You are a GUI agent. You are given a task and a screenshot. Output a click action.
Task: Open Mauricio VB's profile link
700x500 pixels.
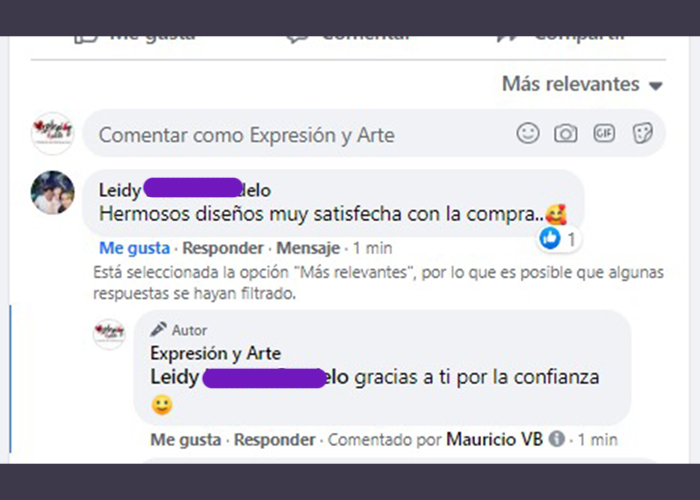(x=495, y=439)
